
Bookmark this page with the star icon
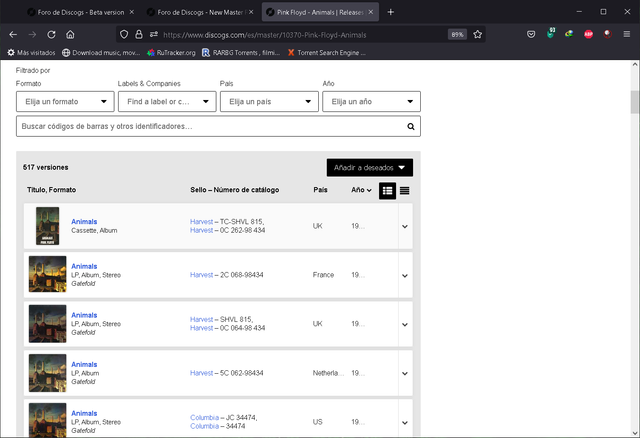pyautogui.click(x=478, y=35)
